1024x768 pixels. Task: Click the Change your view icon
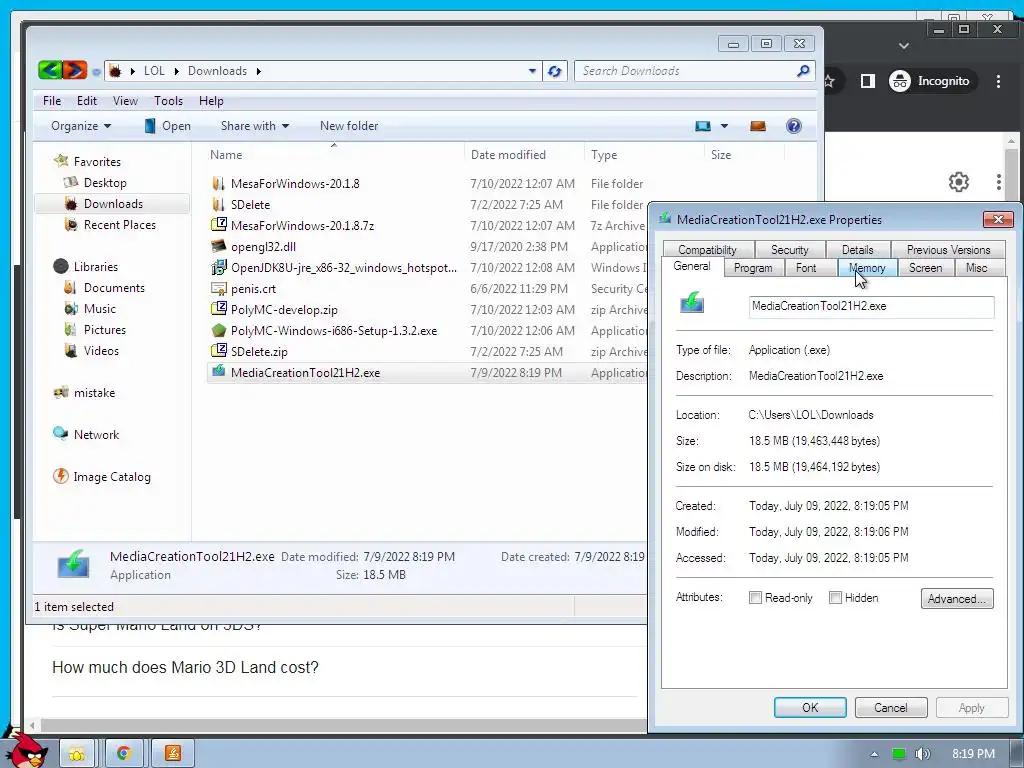point(703,126)
